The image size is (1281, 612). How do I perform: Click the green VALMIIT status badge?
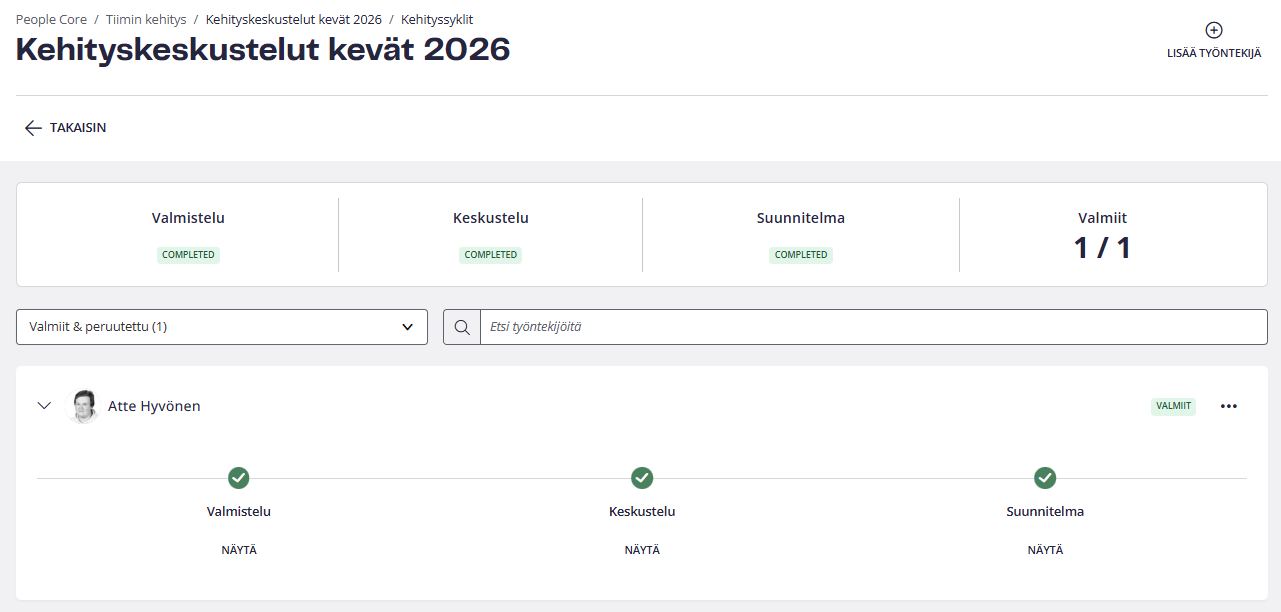[x=1173, y=406]
